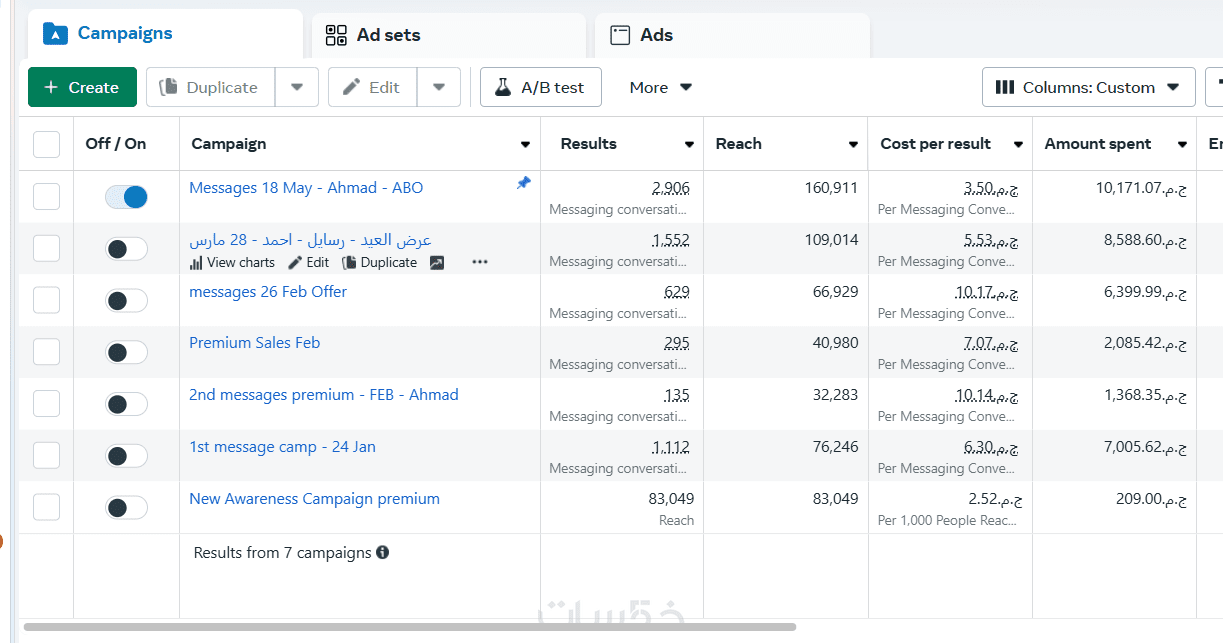
Task: Click the pin icon on Messages 18 May campaign
Action: pos(523,183)
